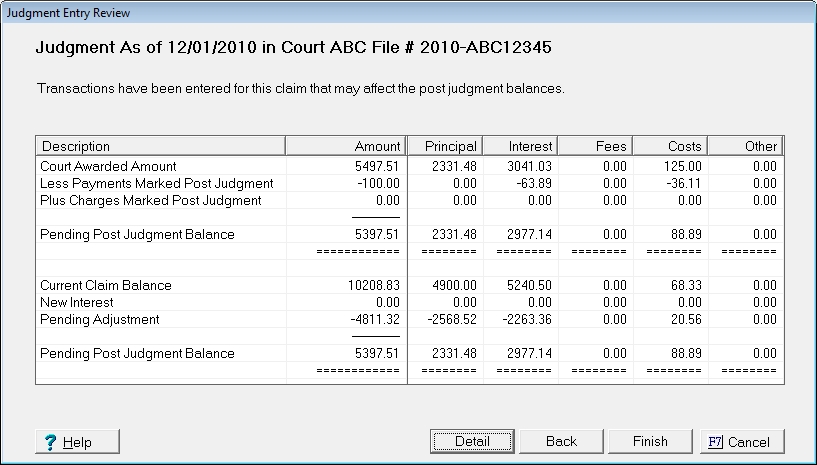The image size is (817, 465).
Task: Click Finish to complete judgment review
Action: (650, 441)
